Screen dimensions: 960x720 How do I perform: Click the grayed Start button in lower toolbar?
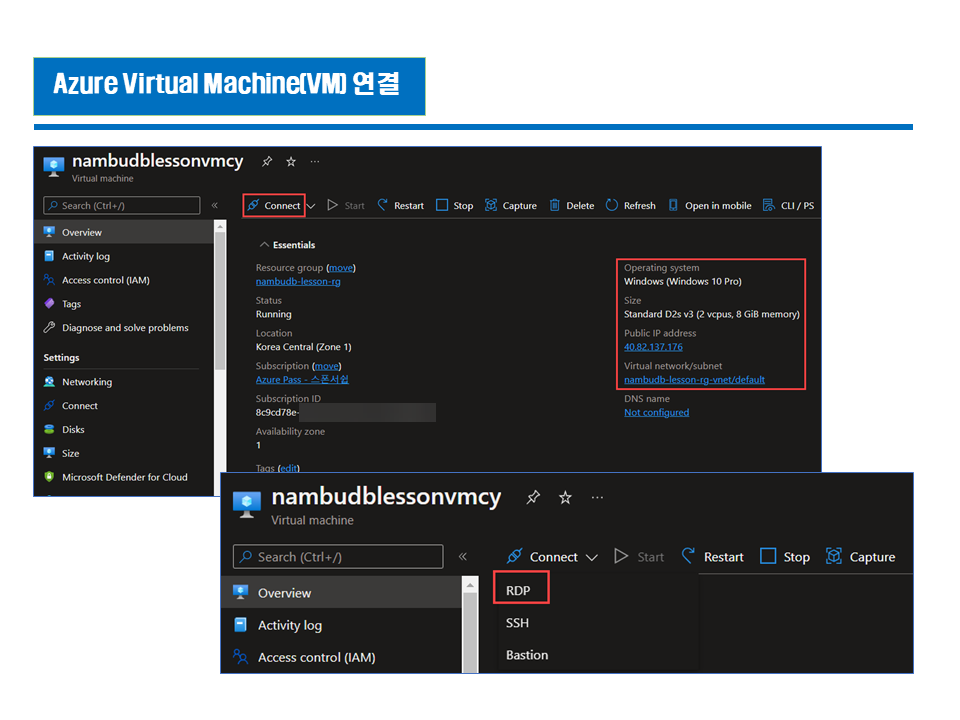[639, 557]
